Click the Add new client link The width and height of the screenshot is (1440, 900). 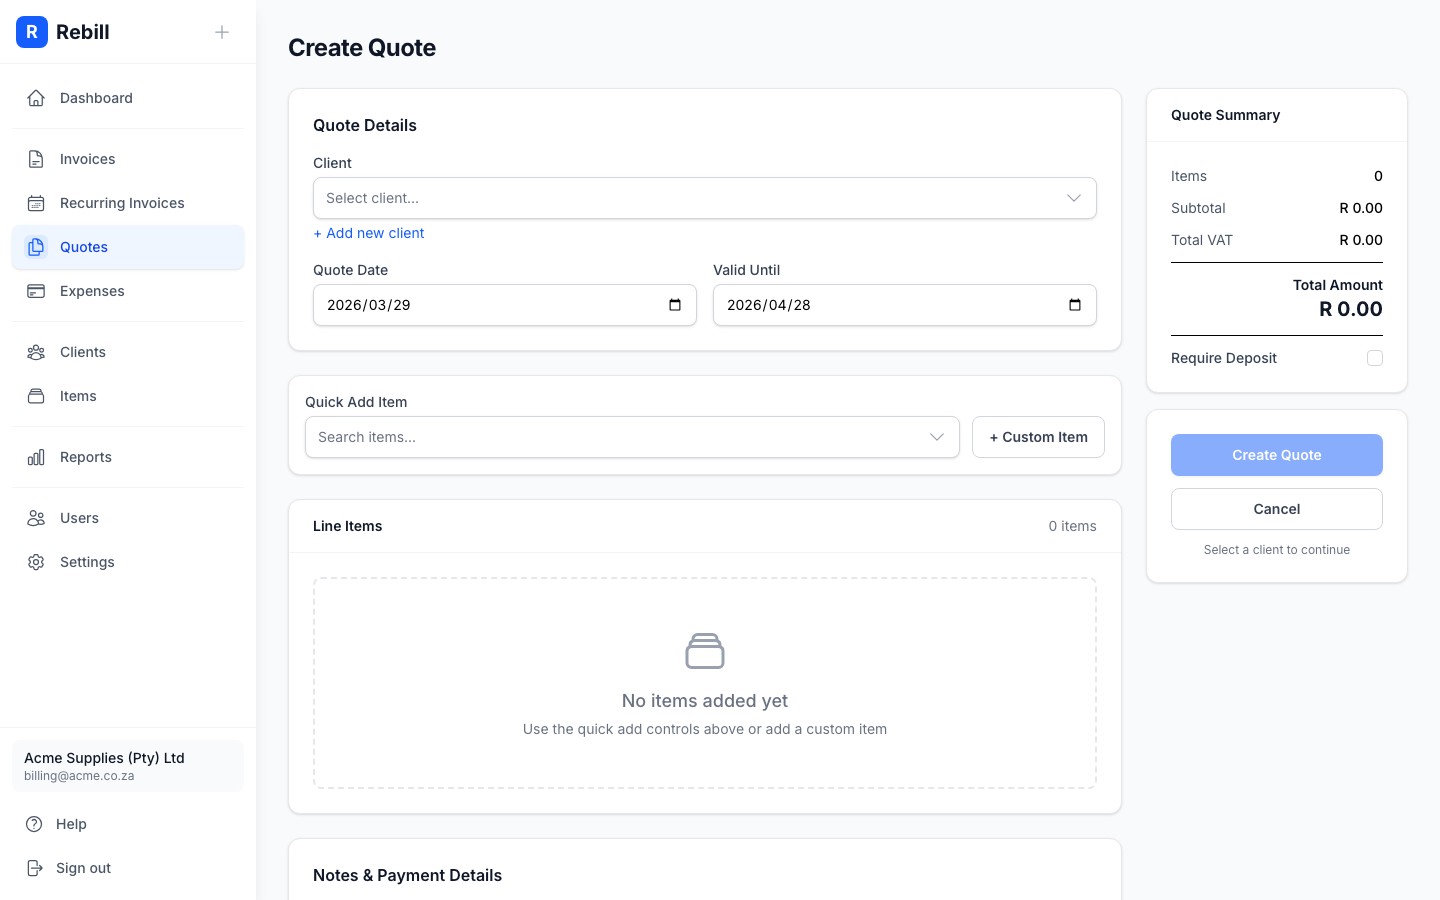(369, 233)
